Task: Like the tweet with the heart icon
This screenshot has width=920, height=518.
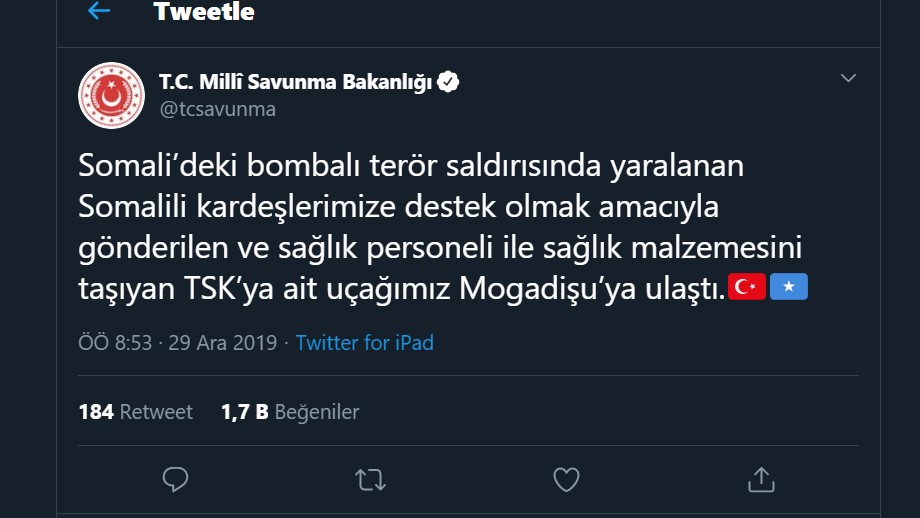Action: pyautogui.click(x=566, y=479)
